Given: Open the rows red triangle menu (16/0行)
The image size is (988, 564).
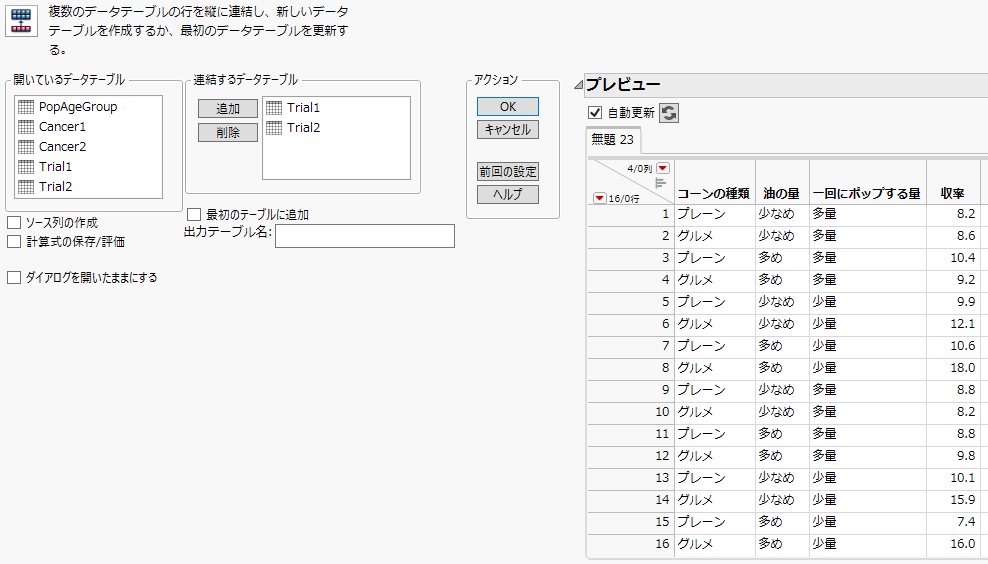Looking at the screenshot, I should (x=599, y=198).
